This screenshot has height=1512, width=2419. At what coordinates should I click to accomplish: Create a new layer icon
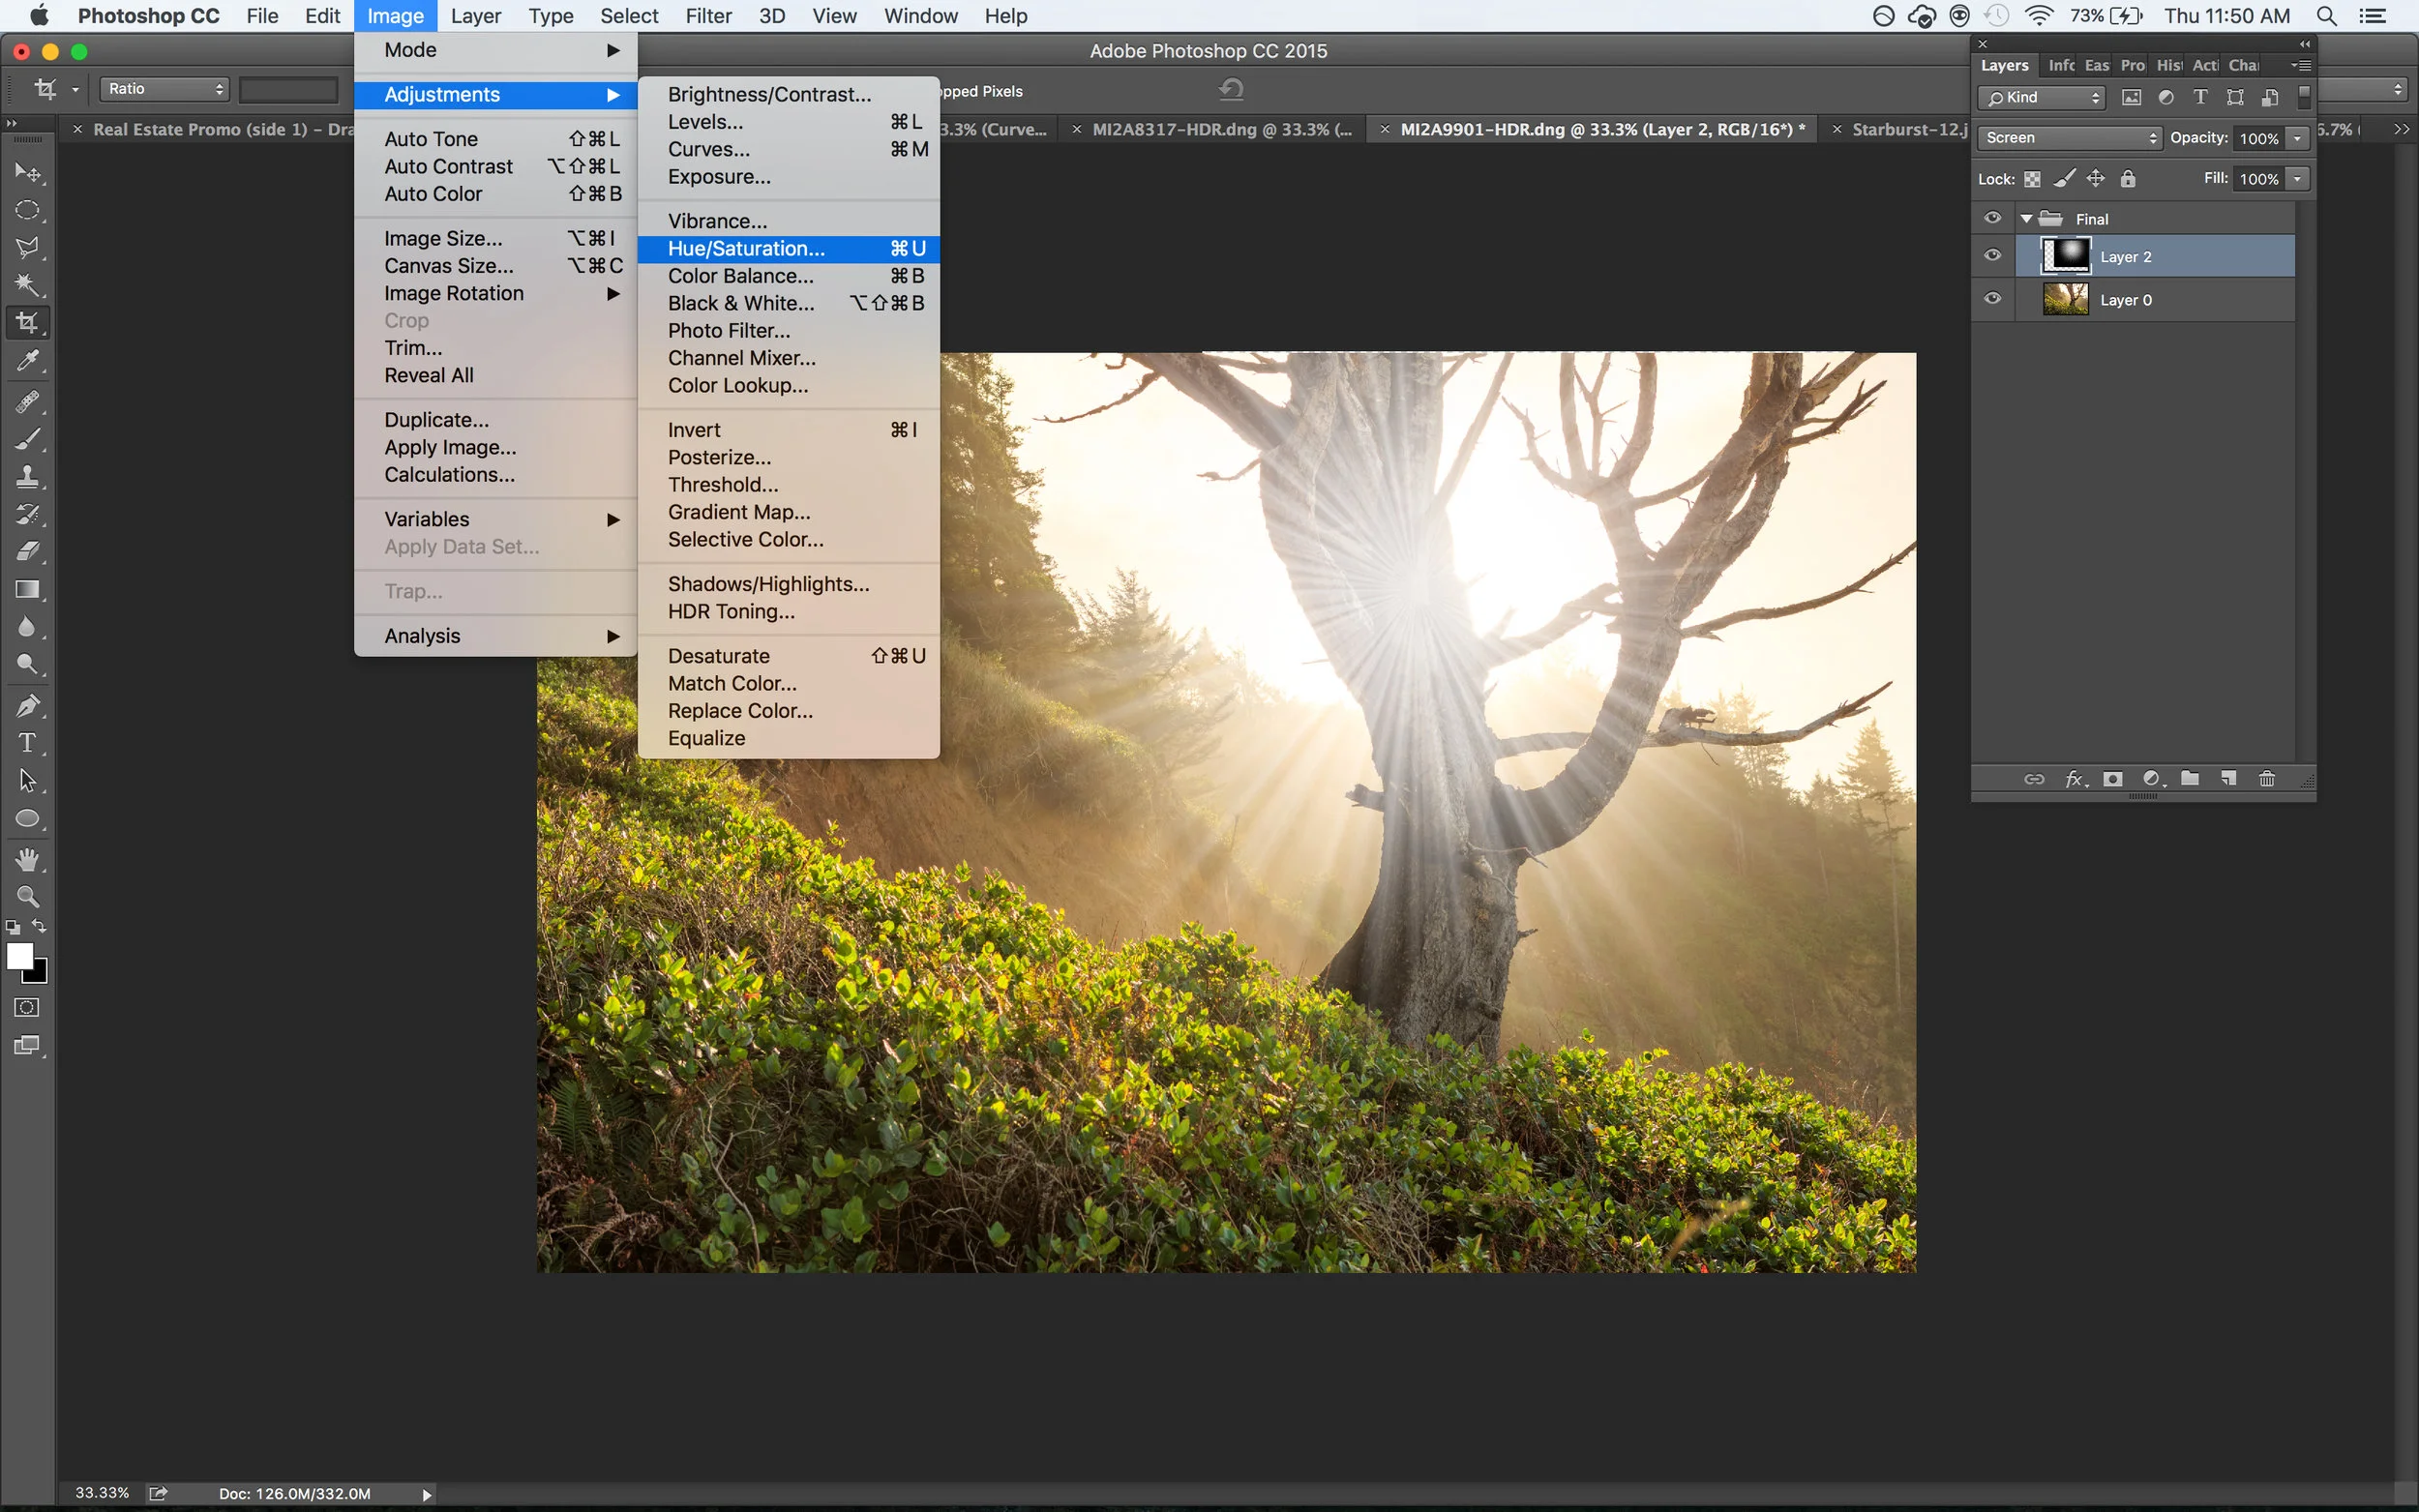(2228, 779)
